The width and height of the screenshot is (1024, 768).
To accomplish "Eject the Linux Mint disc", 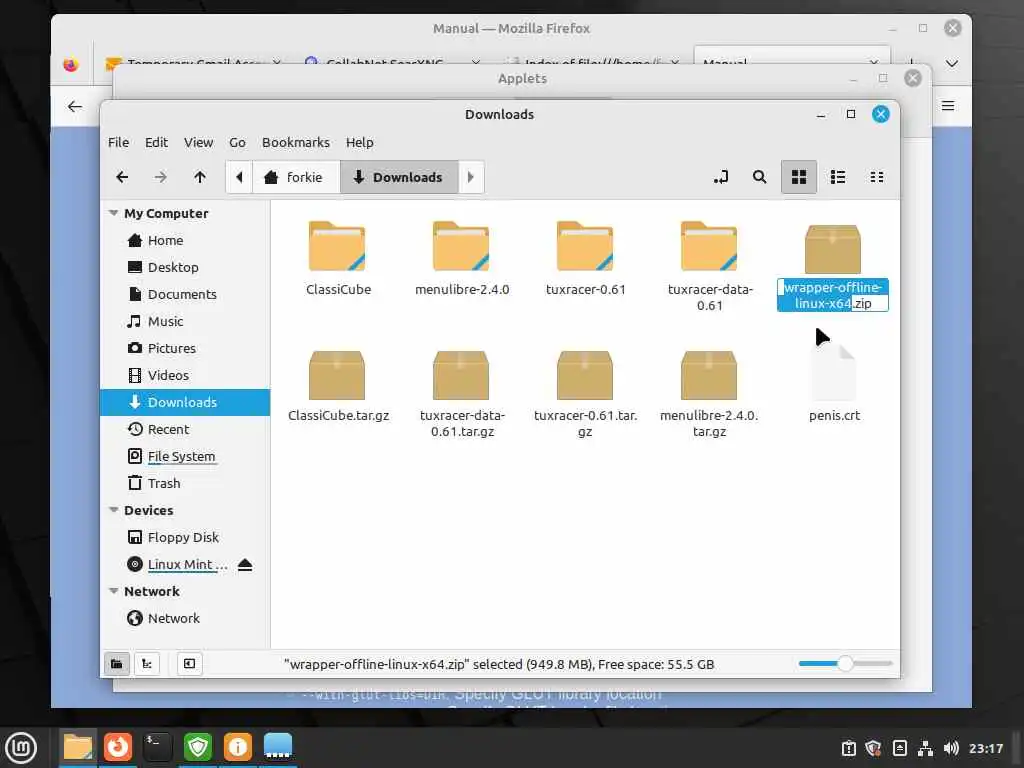I will tap(245, 564).
